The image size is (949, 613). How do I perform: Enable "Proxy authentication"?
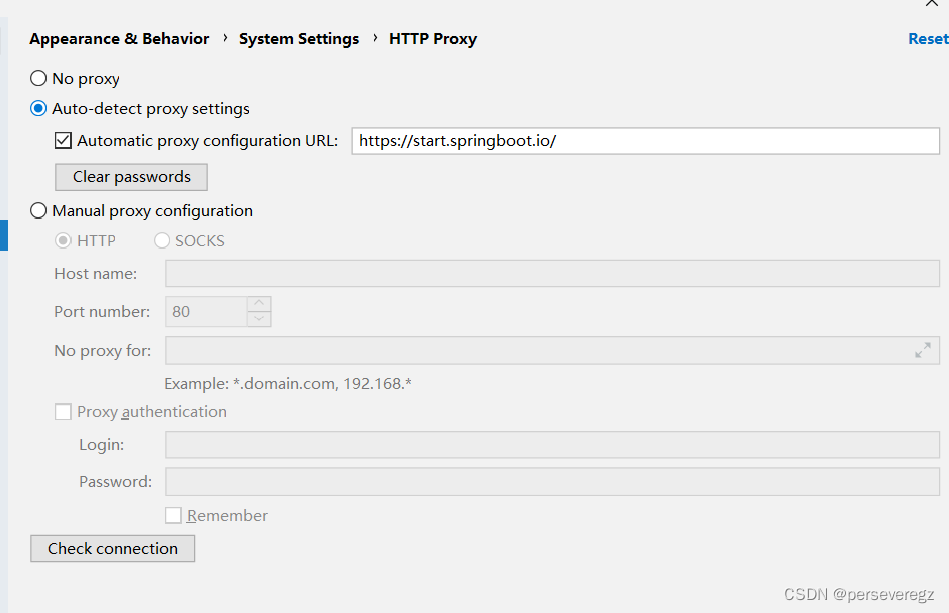tap(63, 411)
